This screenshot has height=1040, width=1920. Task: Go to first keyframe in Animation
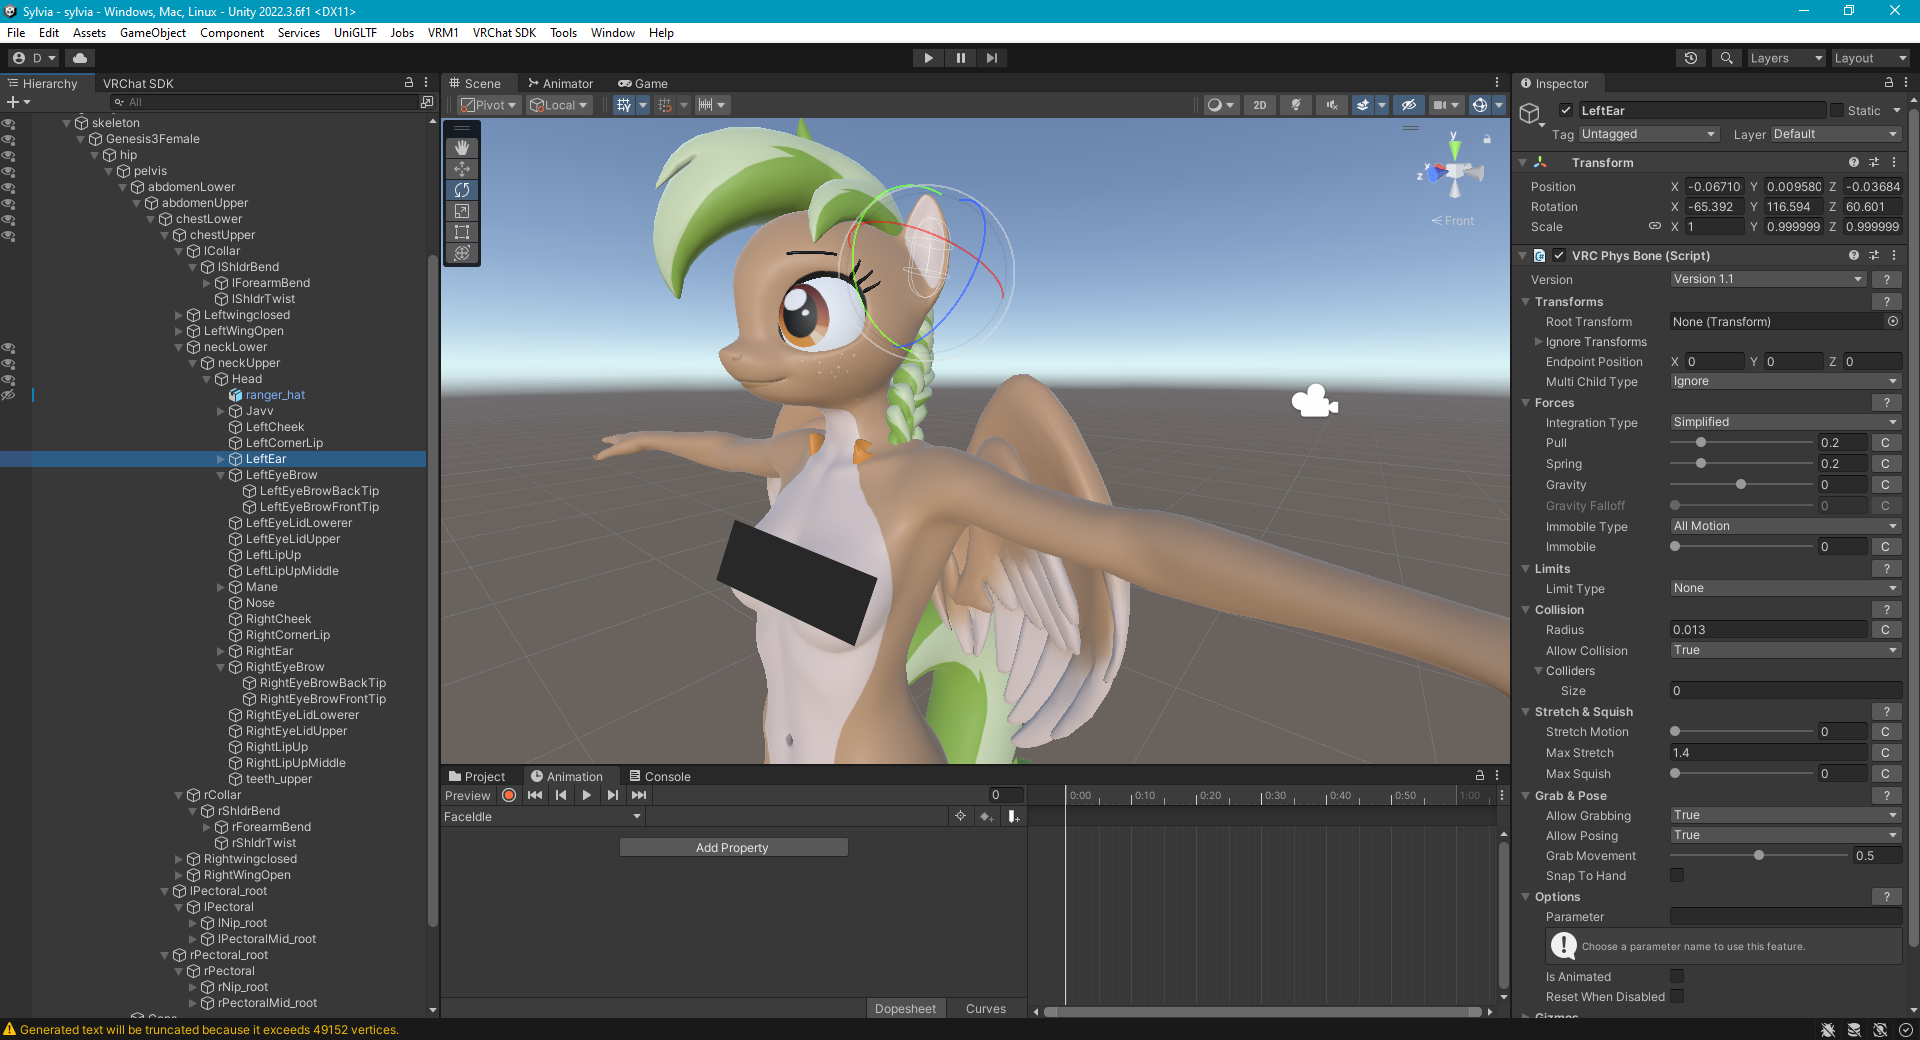click(x=535, y=795)
